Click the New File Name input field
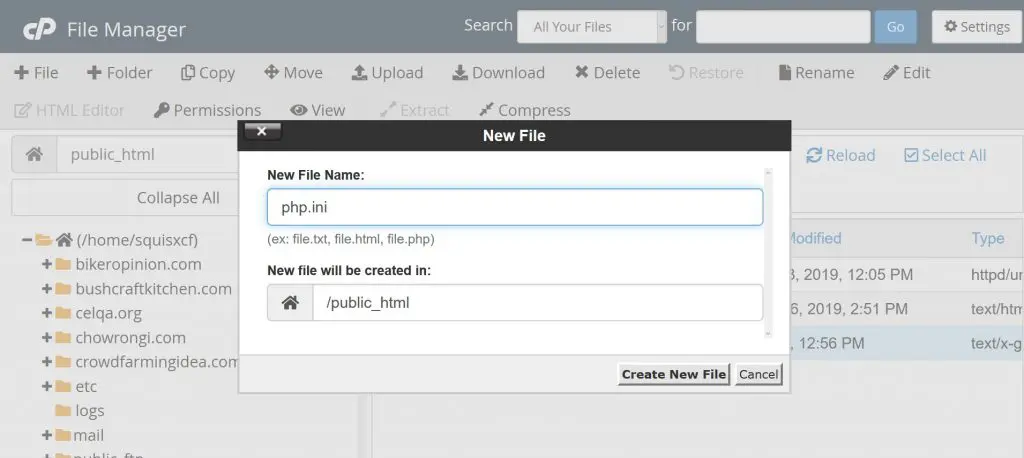1024x458 pixels. 514,207
